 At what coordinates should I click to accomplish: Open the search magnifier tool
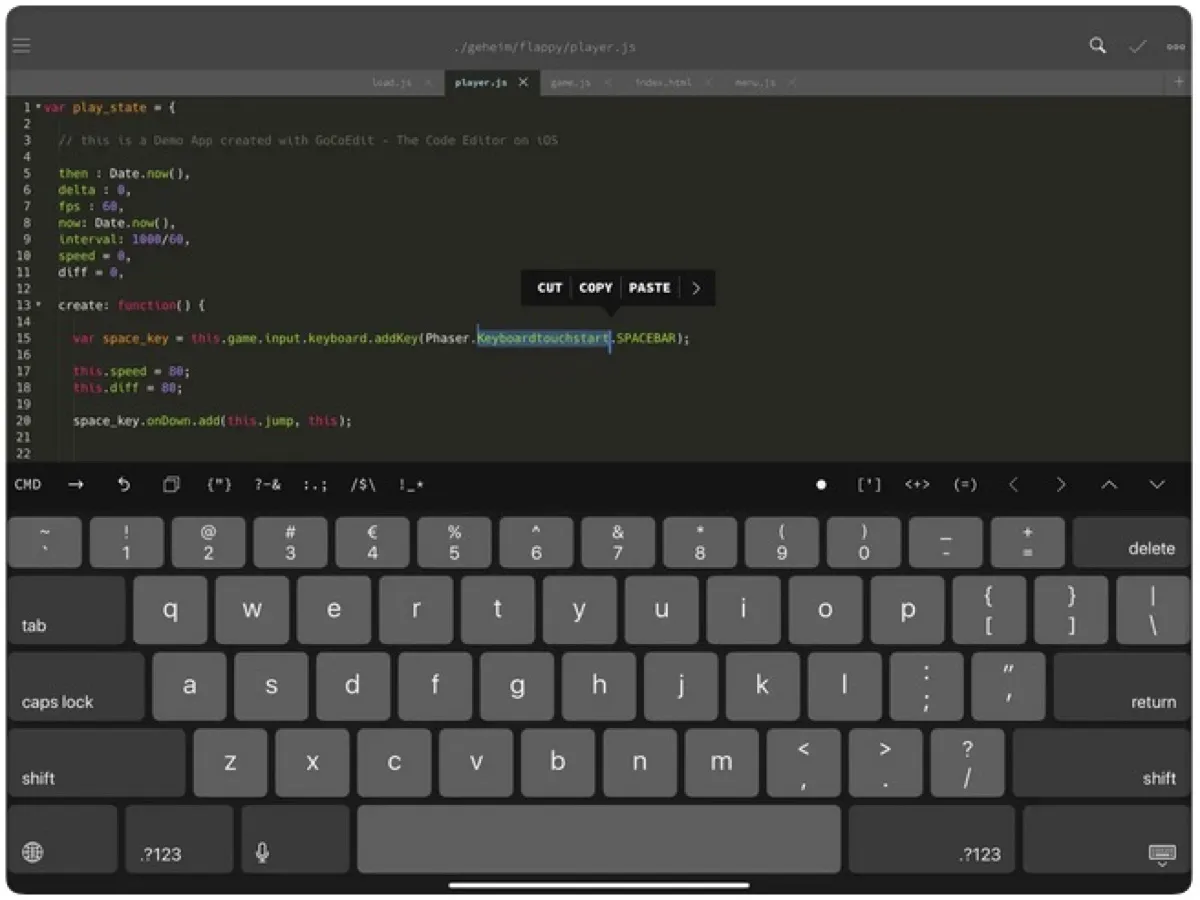1098,46
